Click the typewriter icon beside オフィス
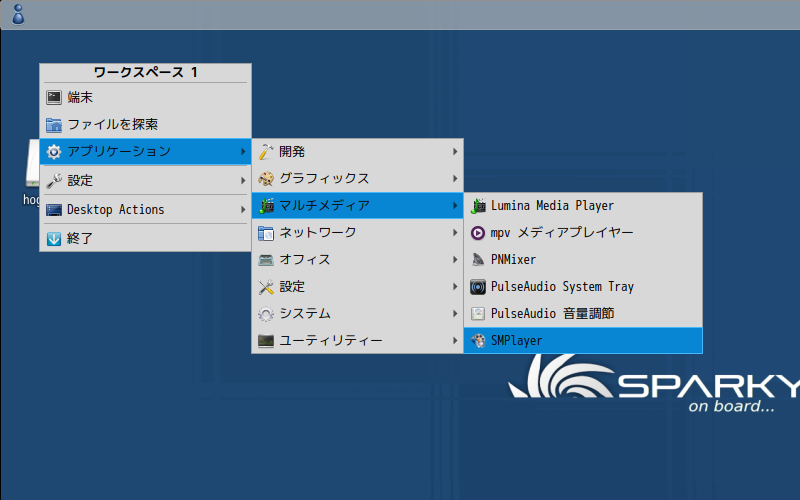This screenshot has width=800, height=500. pos(266,260)
